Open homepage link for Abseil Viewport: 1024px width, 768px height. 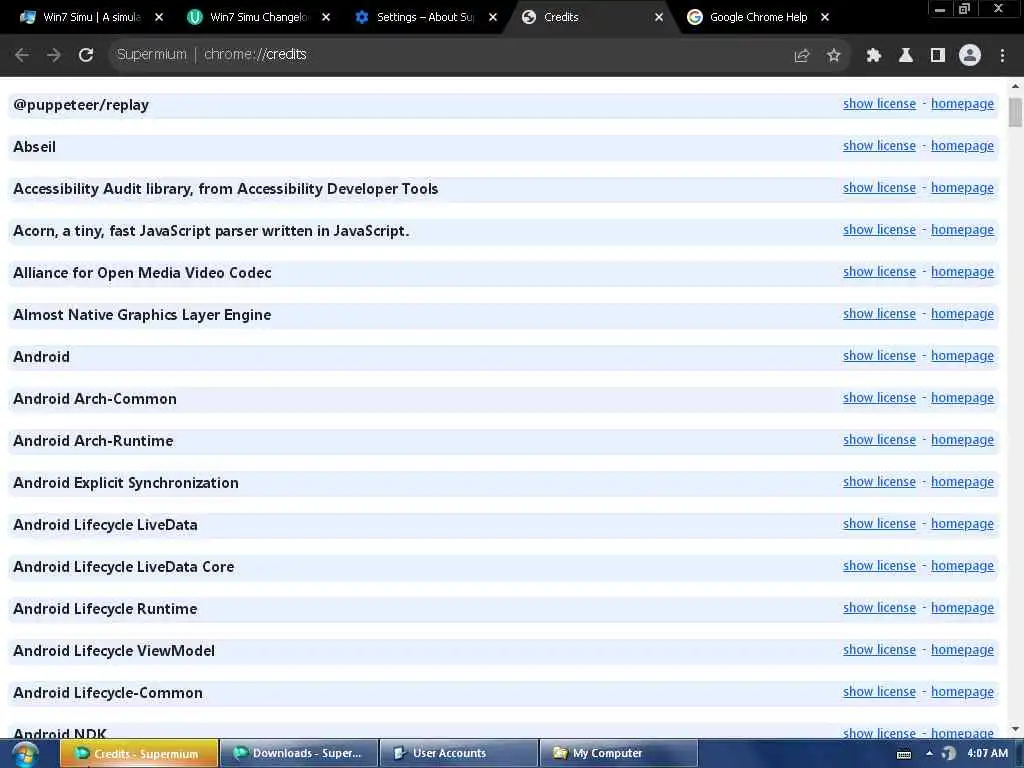[962, 146]
